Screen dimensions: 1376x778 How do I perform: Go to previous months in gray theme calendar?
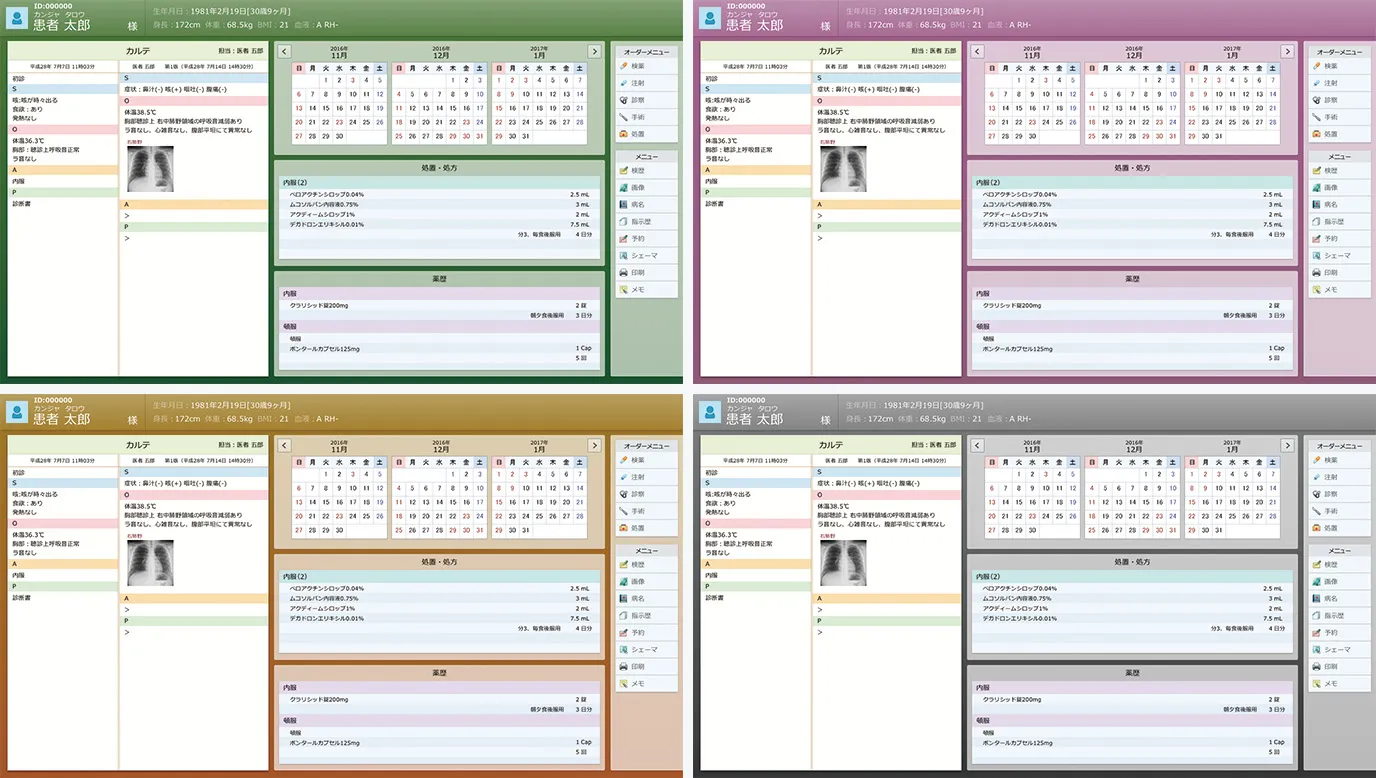tap(977, 445)
